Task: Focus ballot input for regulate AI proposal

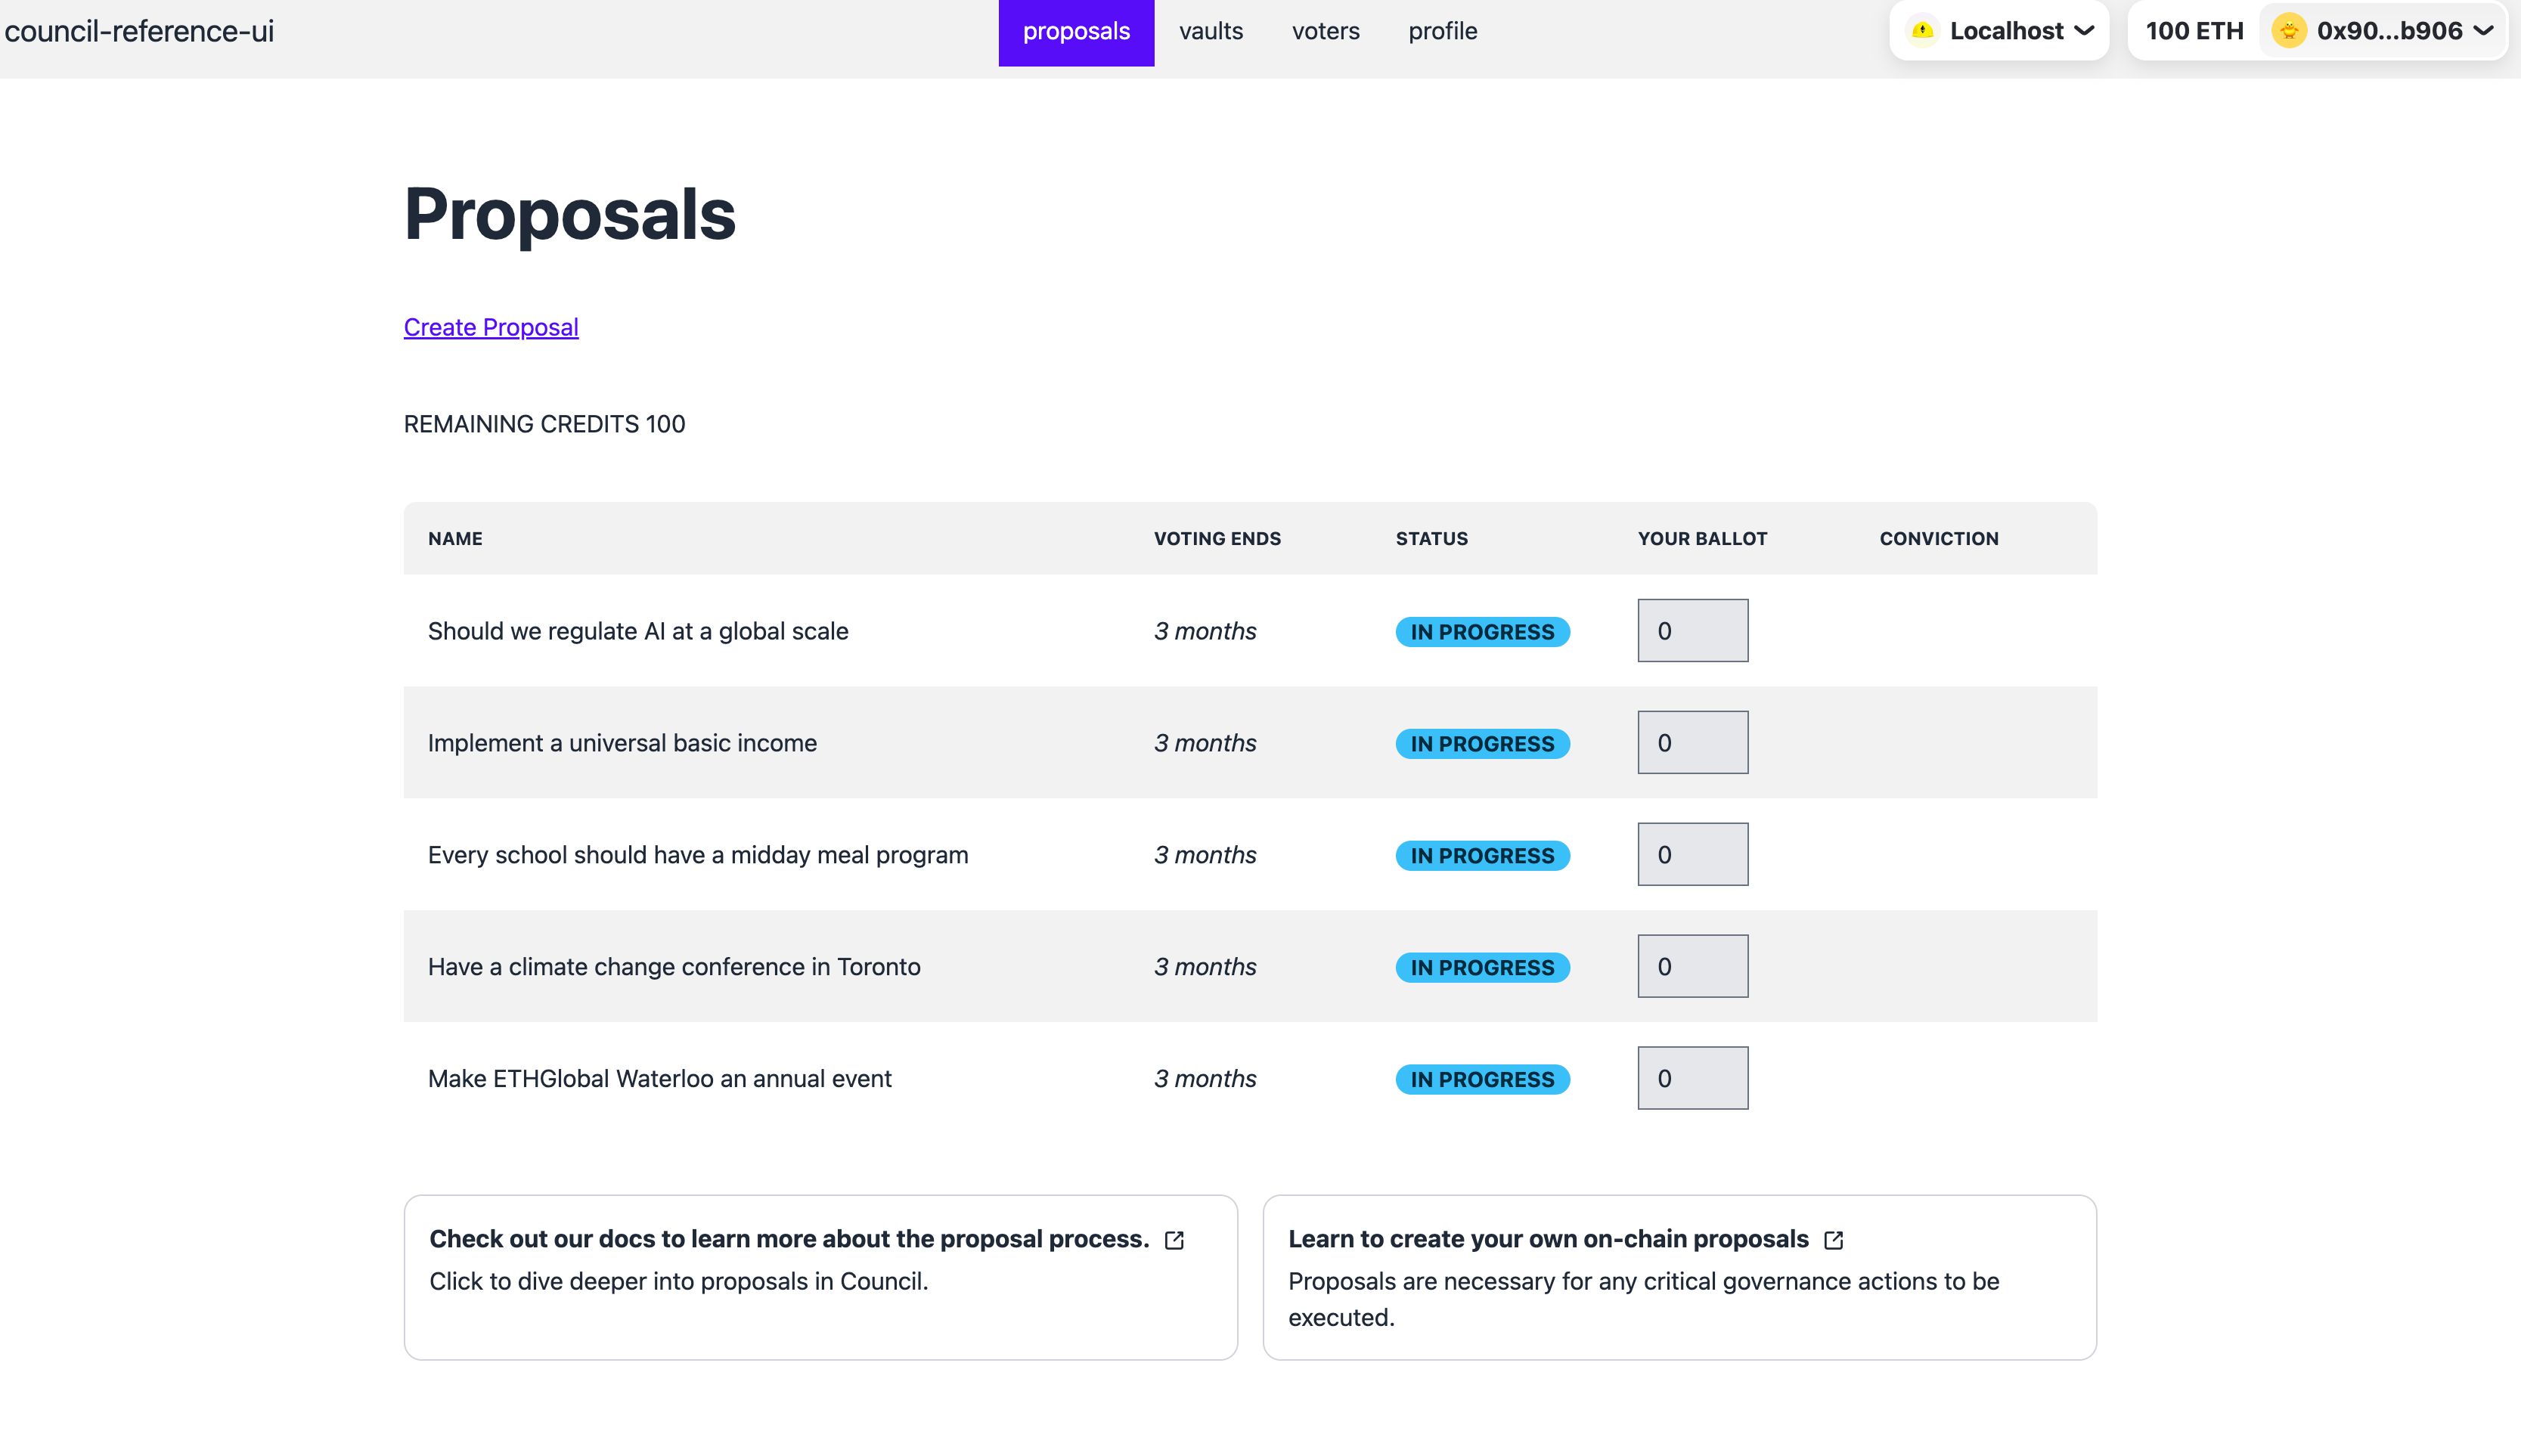Action: (1692, 630)
